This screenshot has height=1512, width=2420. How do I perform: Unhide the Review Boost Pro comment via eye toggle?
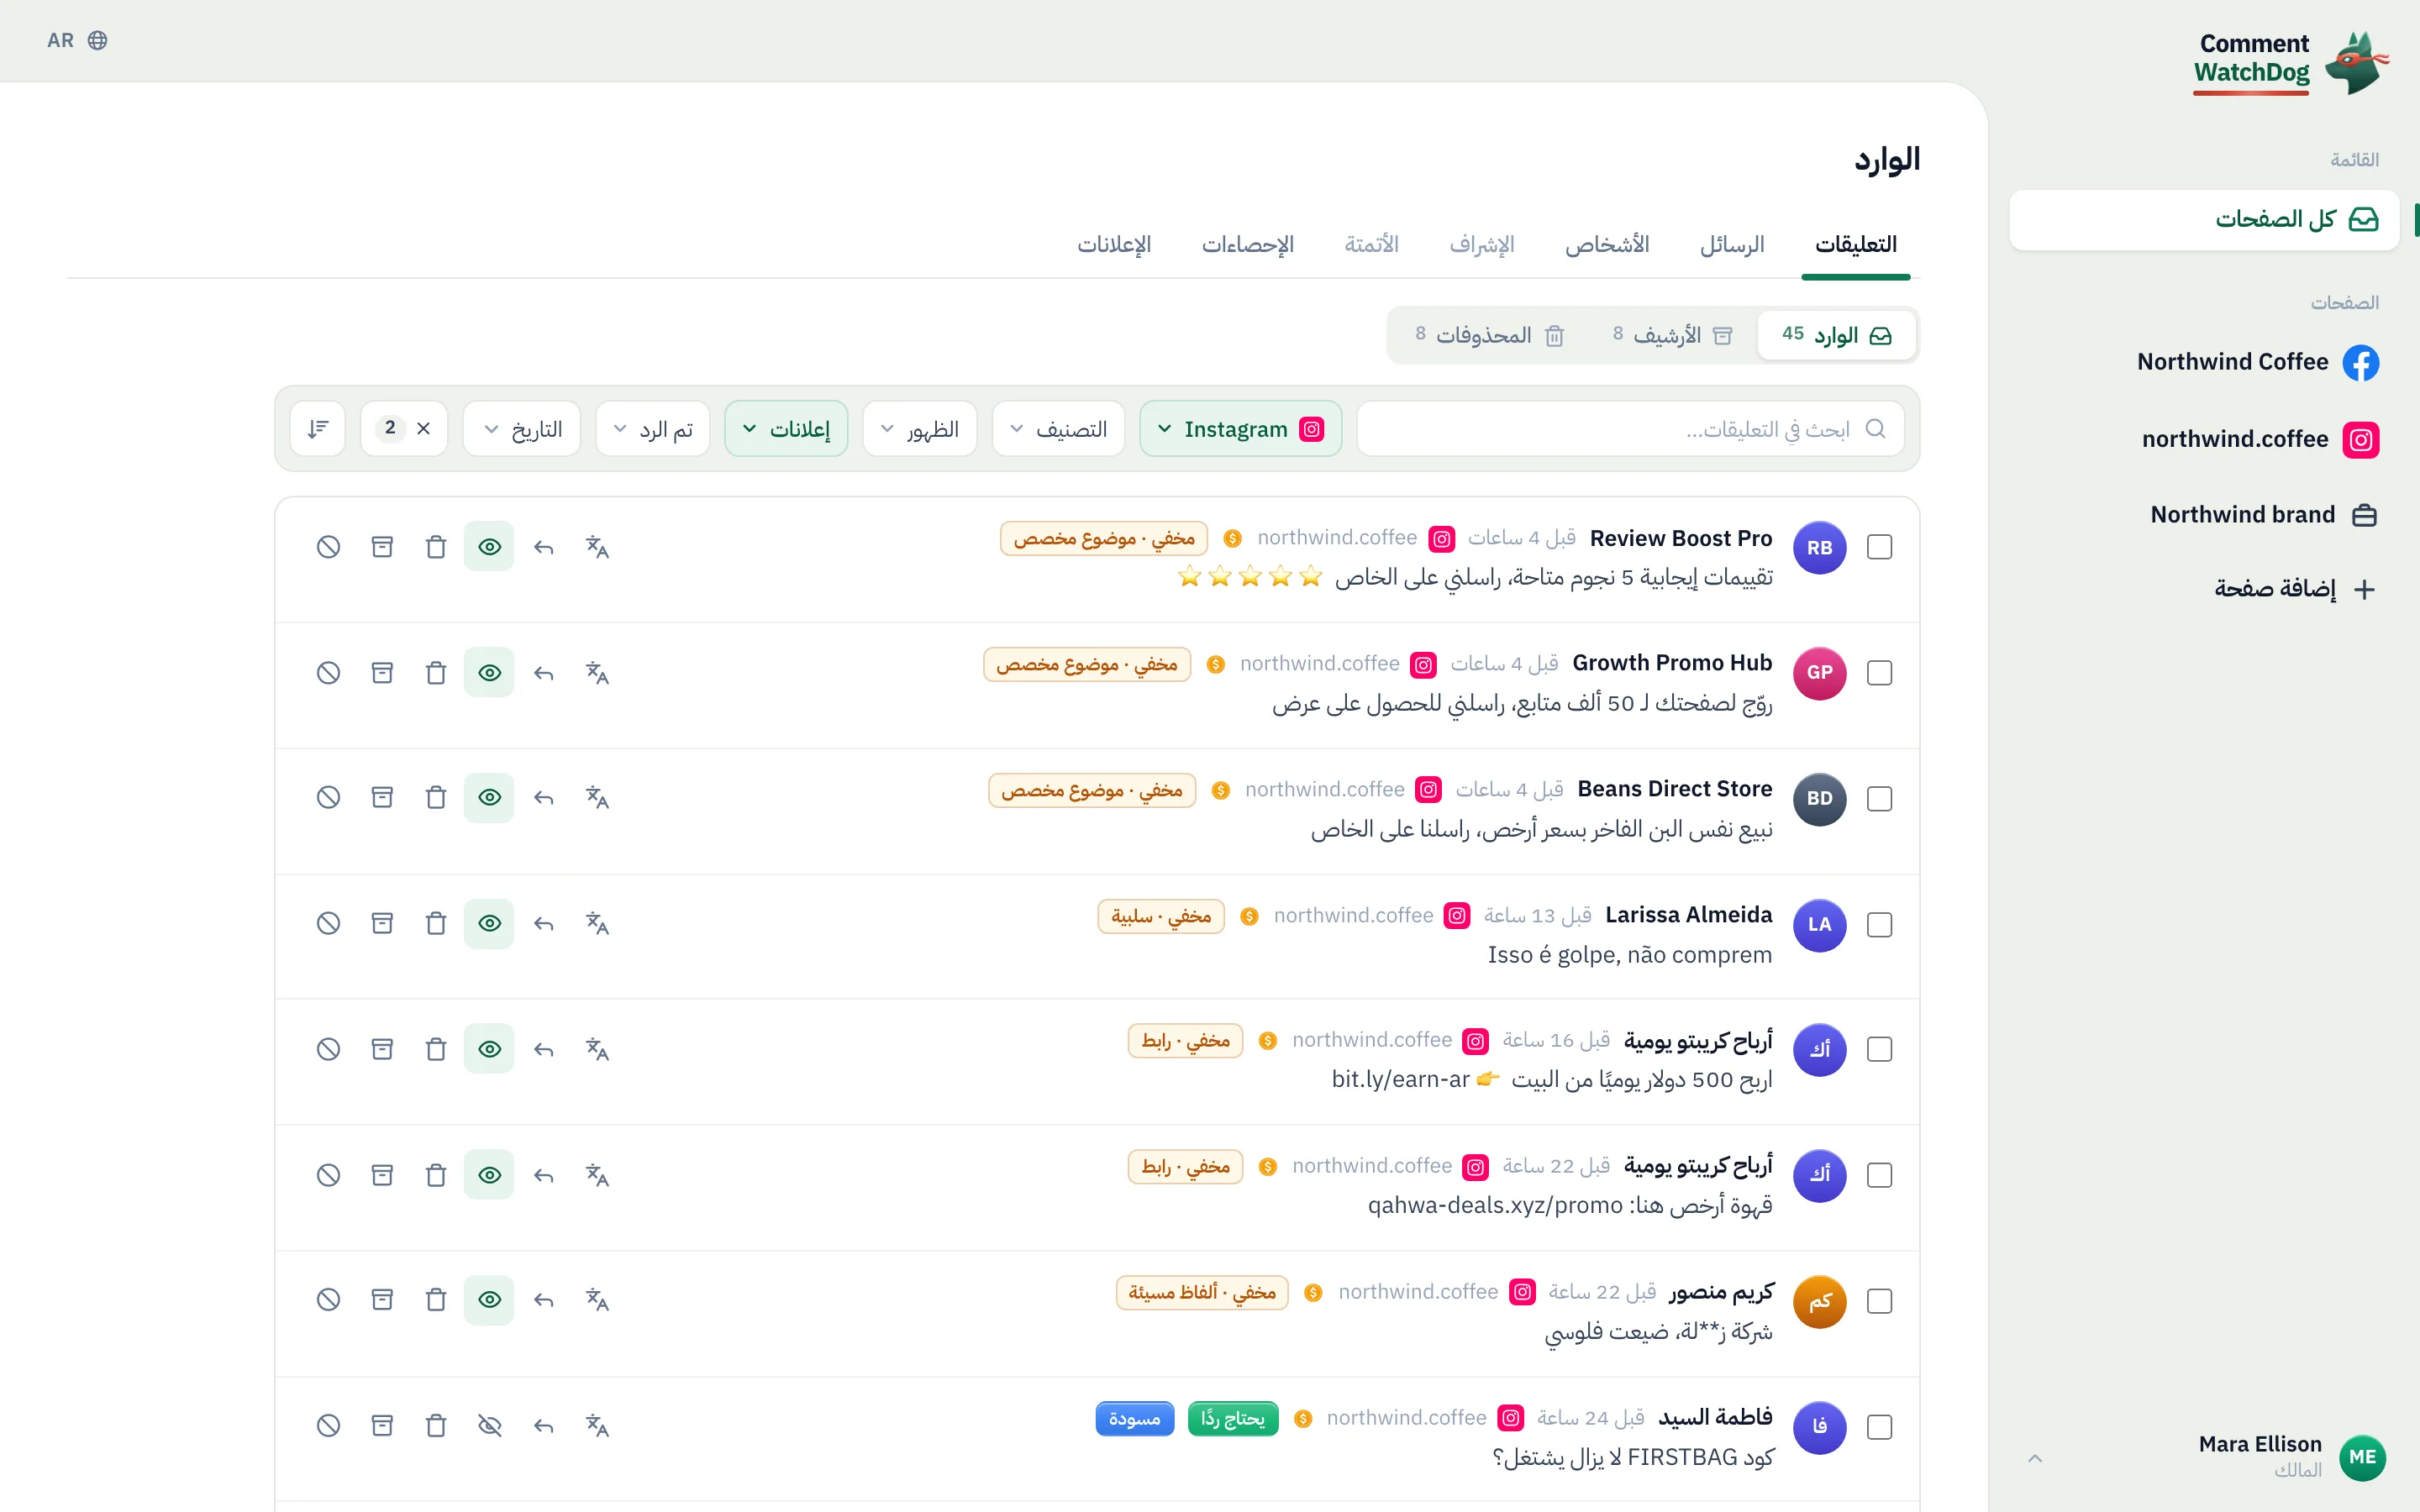point(489,547)
